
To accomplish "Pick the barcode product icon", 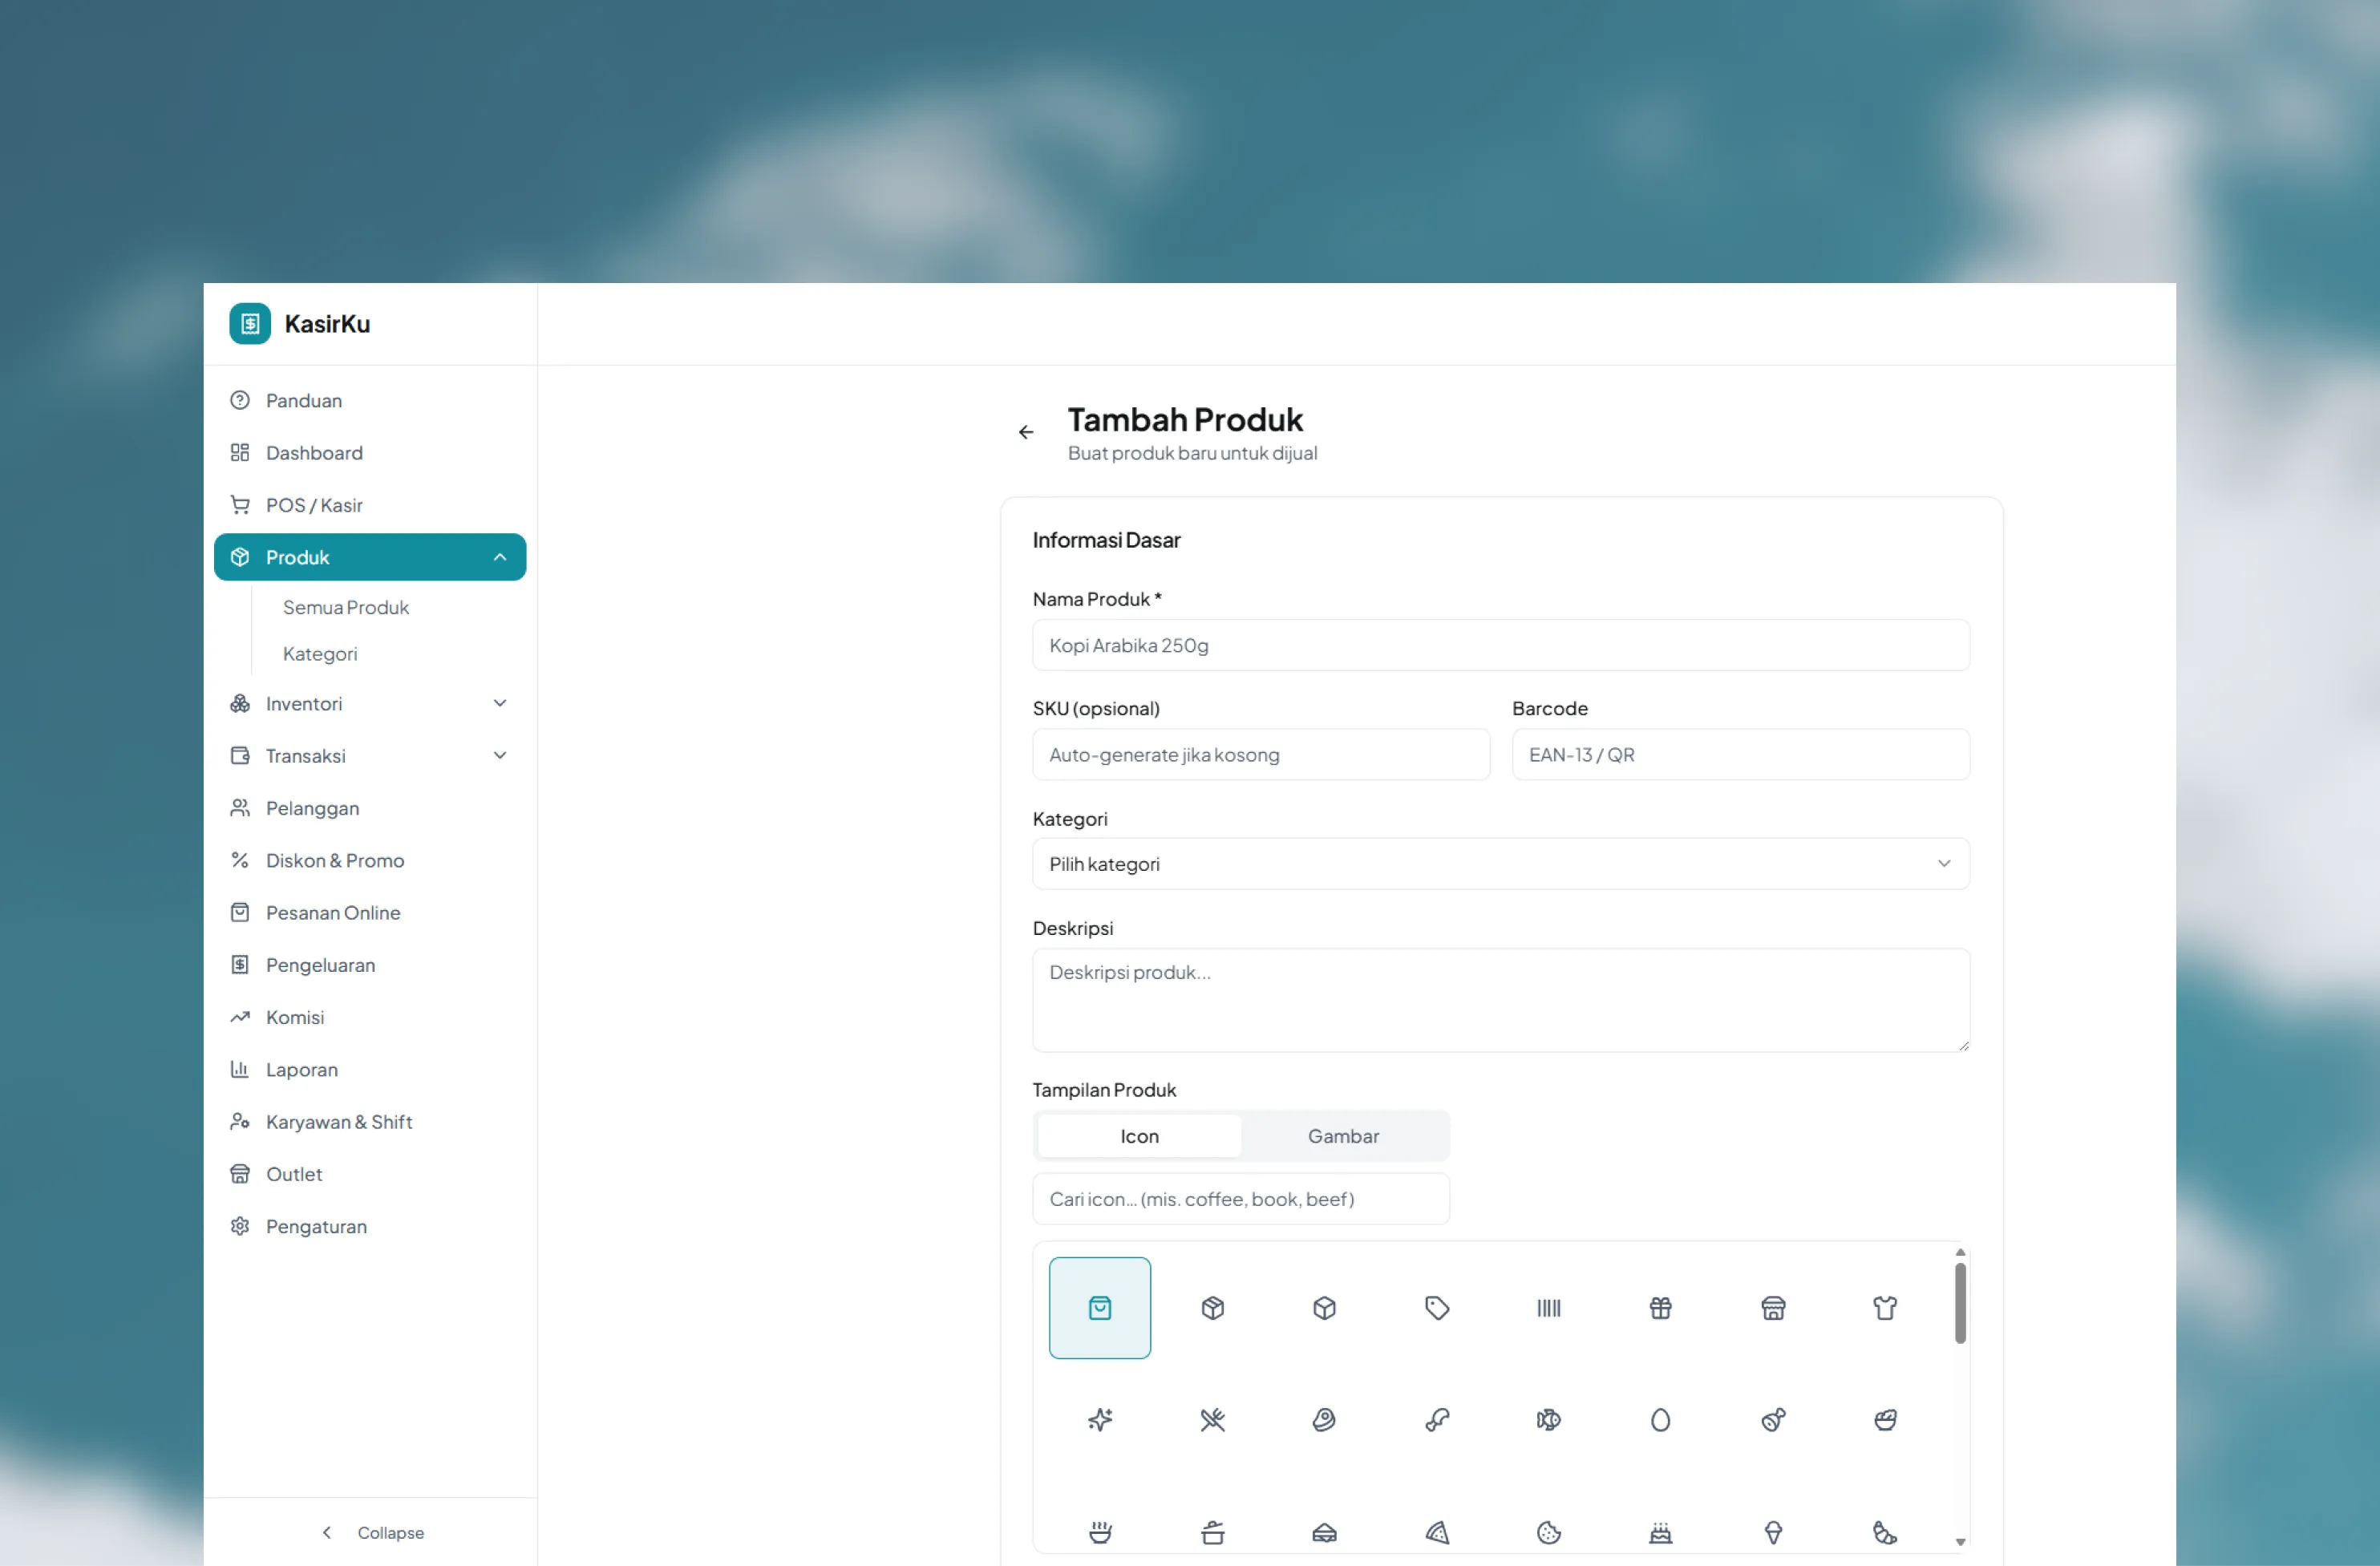I will (1548, 1307).
